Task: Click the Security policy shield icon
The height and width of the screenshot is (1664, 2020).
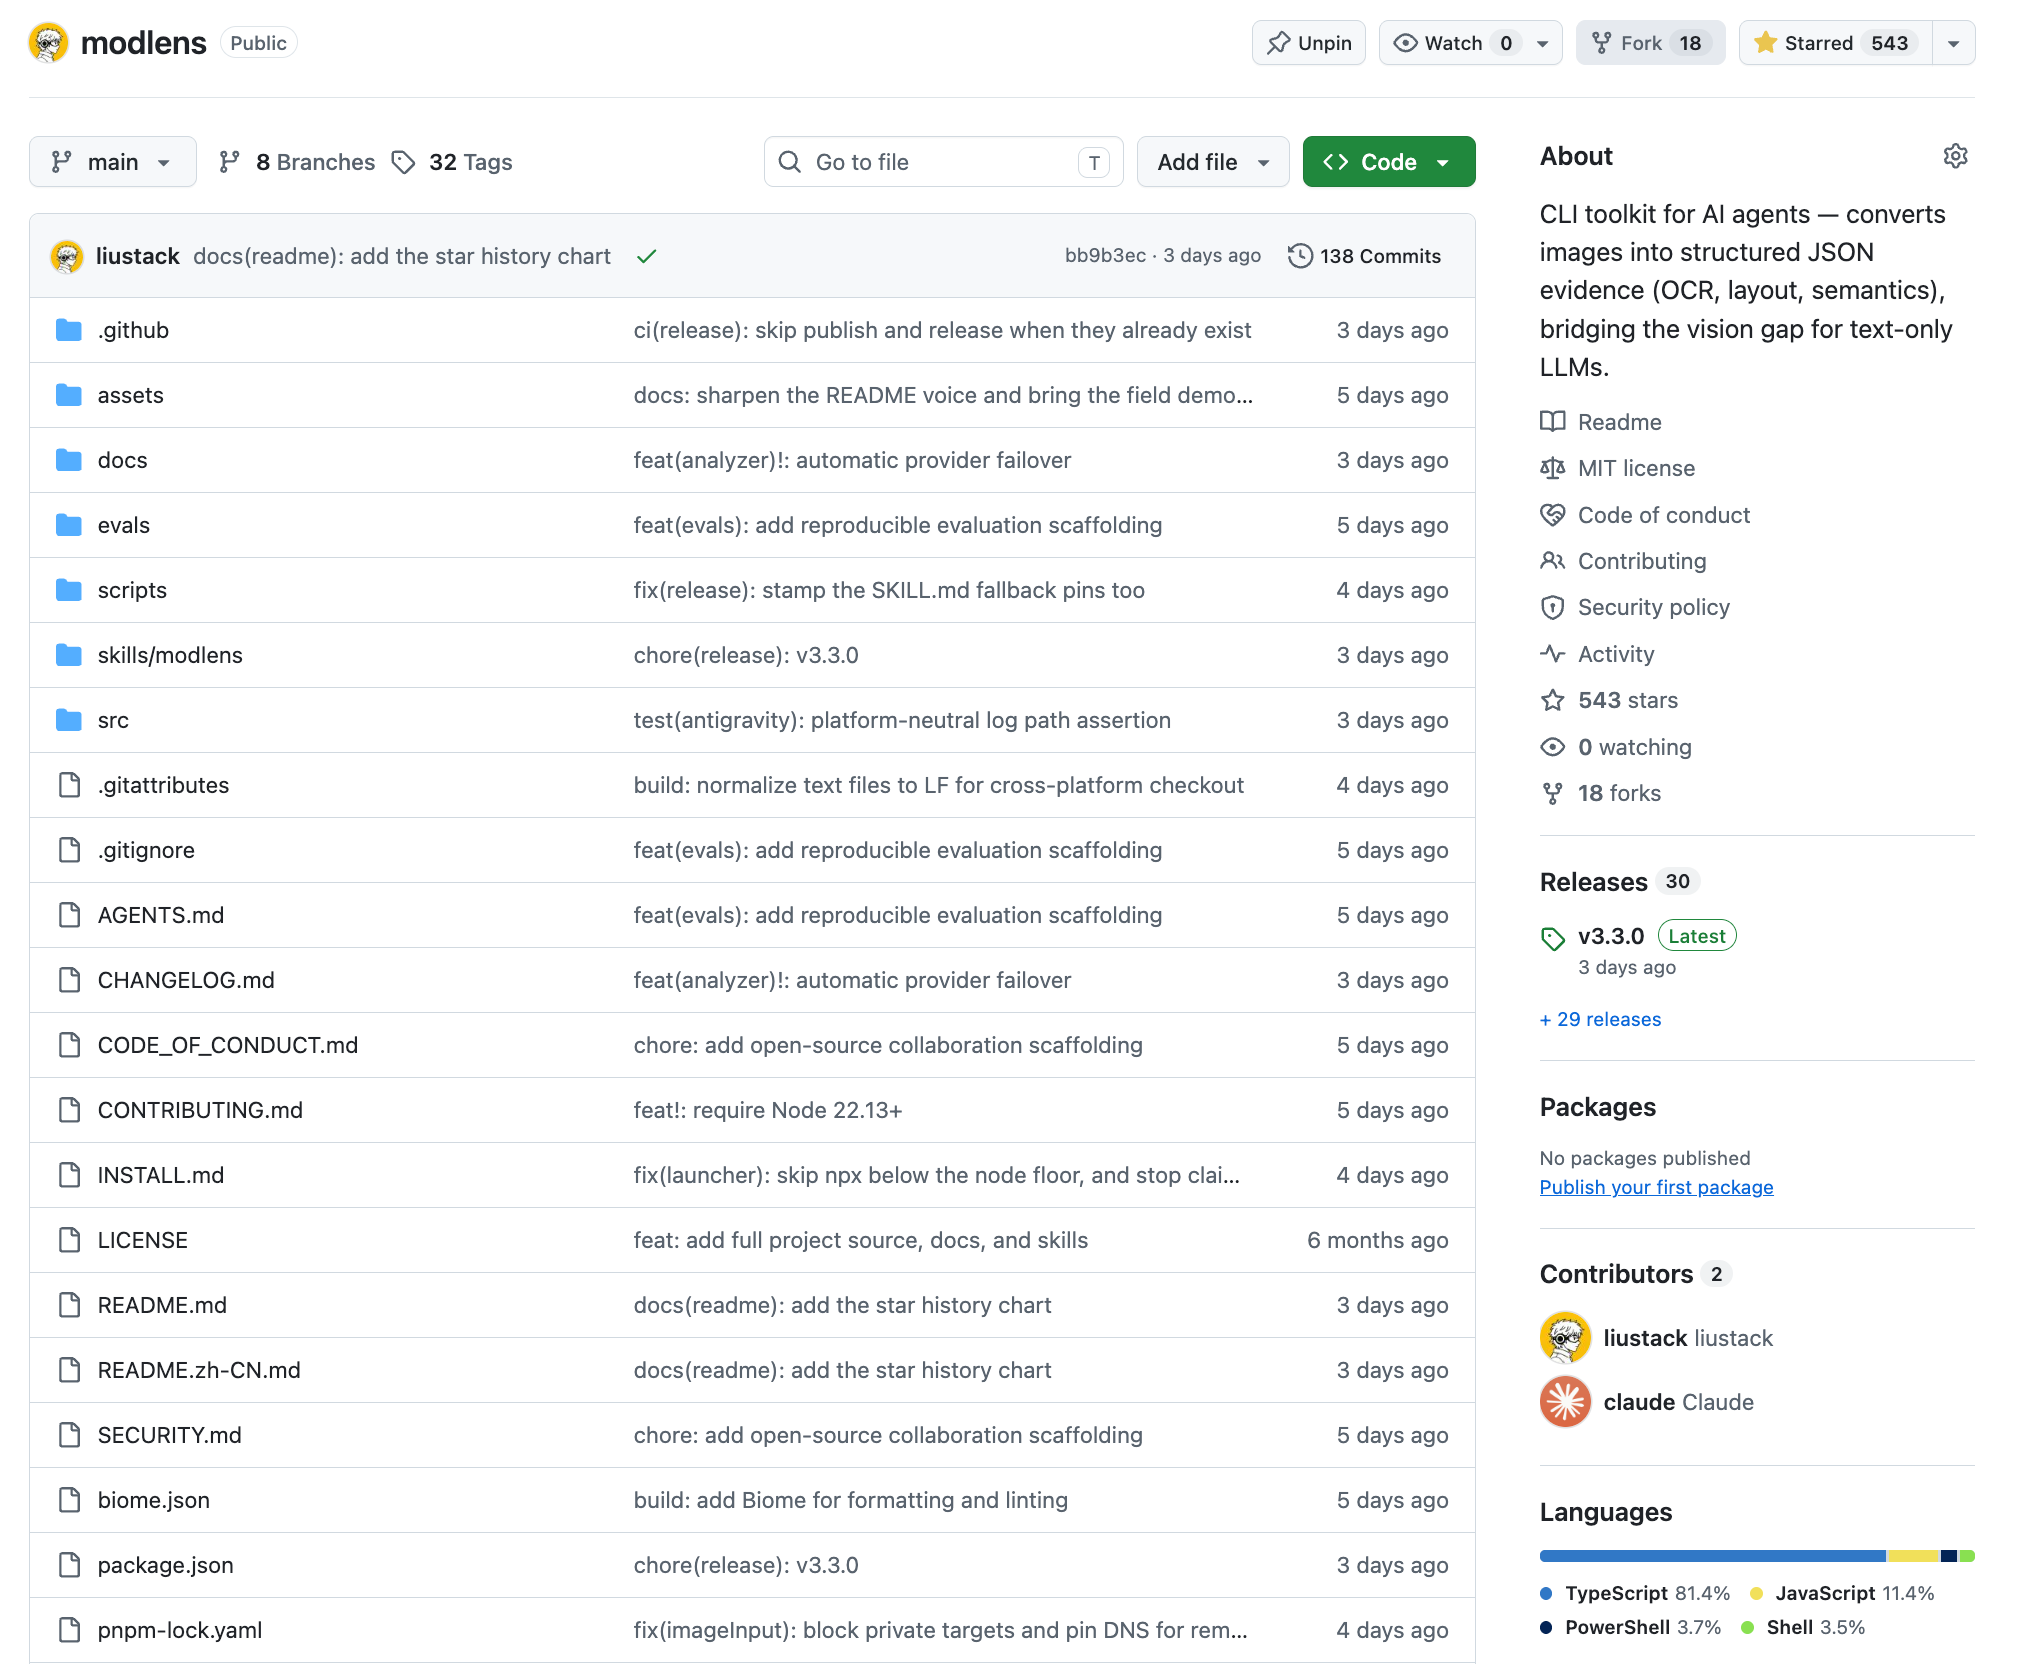Action: [1552, 607]
